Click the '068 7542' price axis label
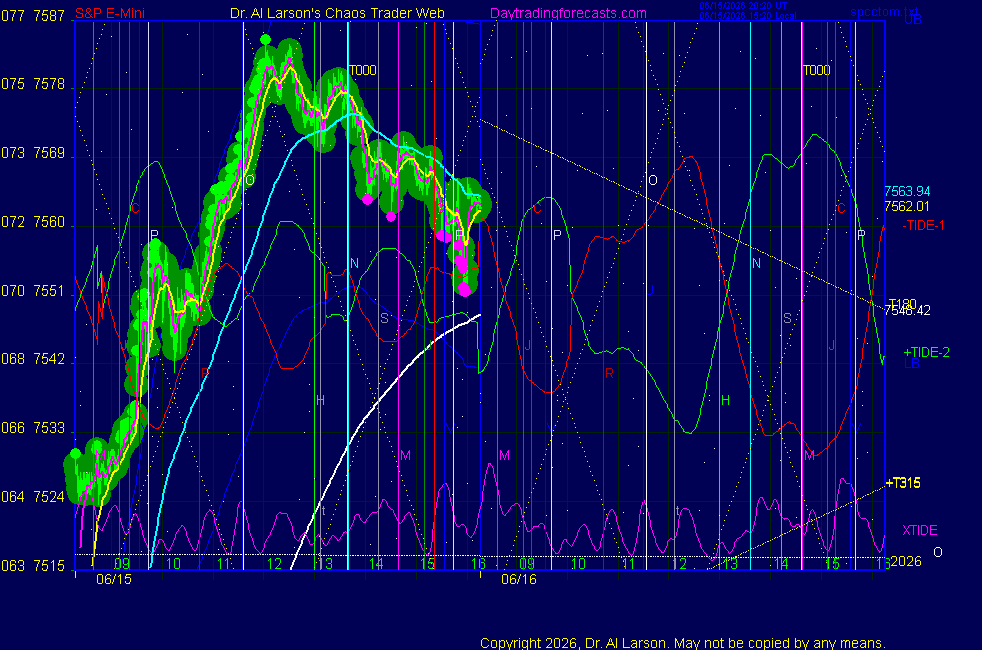Image resolution: width=982 pixels, height=650 pixels. (33, 359)
